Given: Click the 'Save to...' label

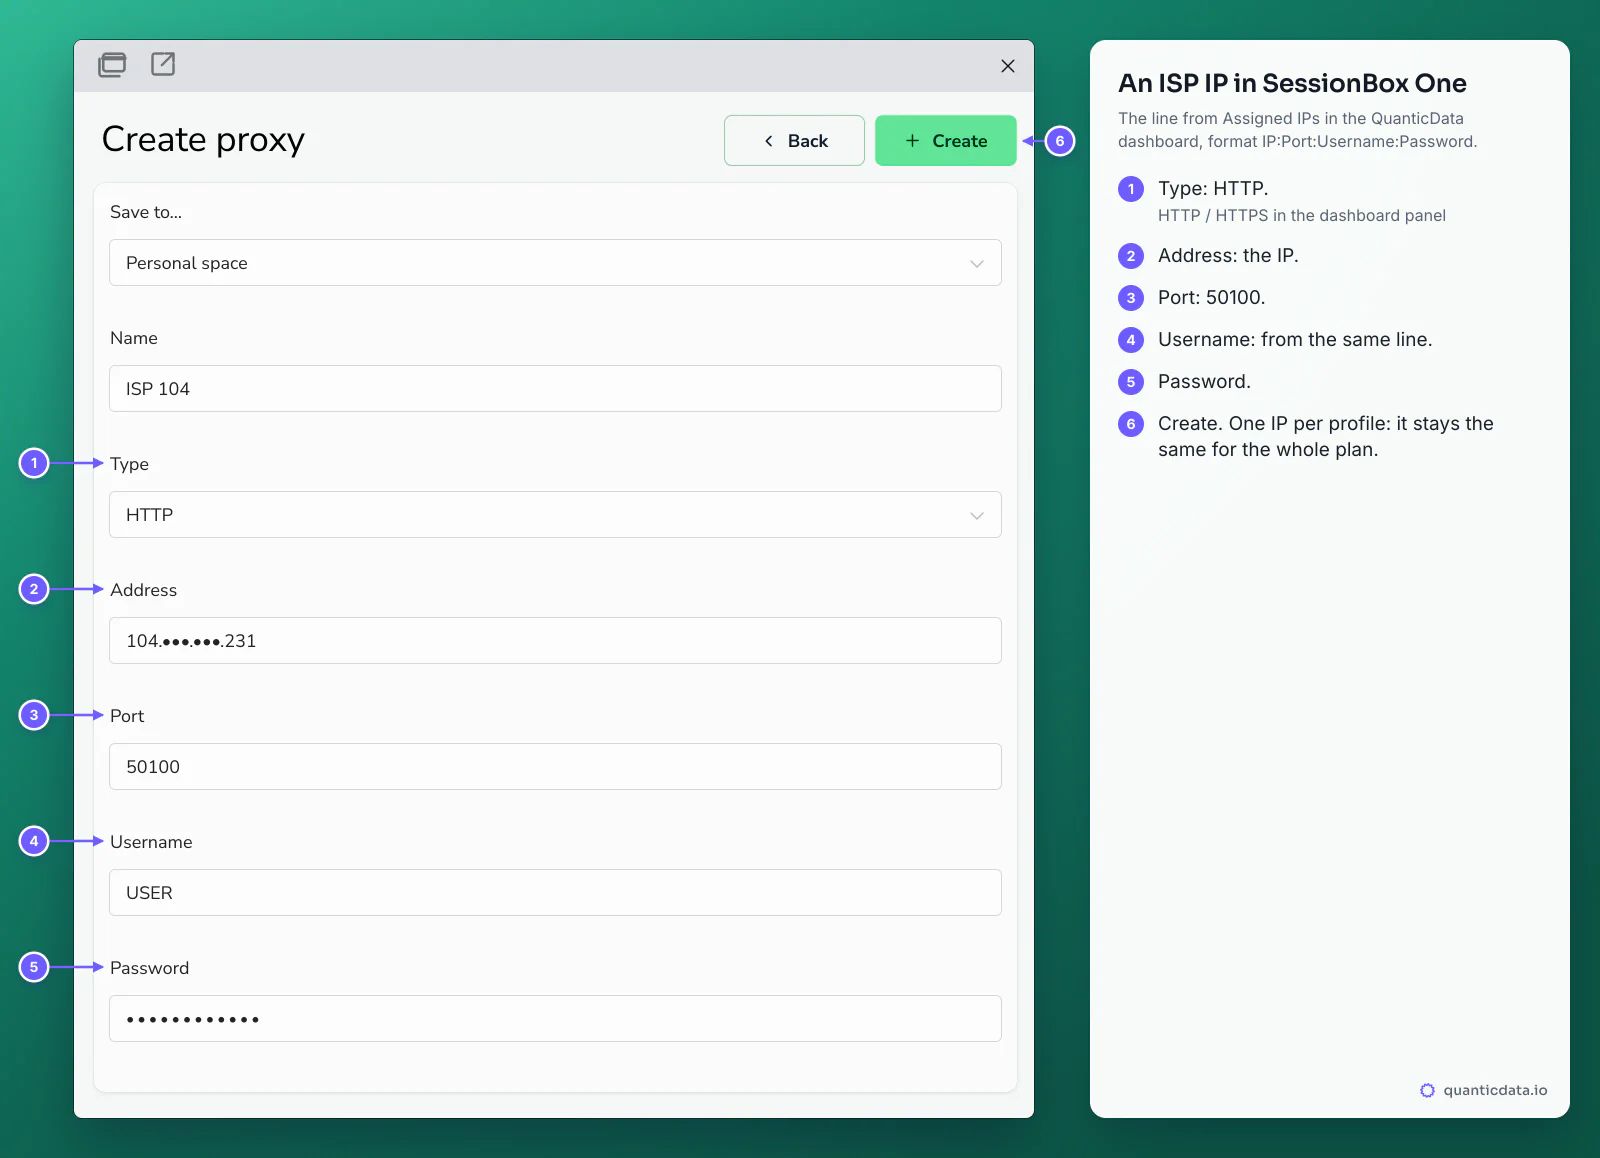Looking at the screenshot, I should (x=146, y=212).
